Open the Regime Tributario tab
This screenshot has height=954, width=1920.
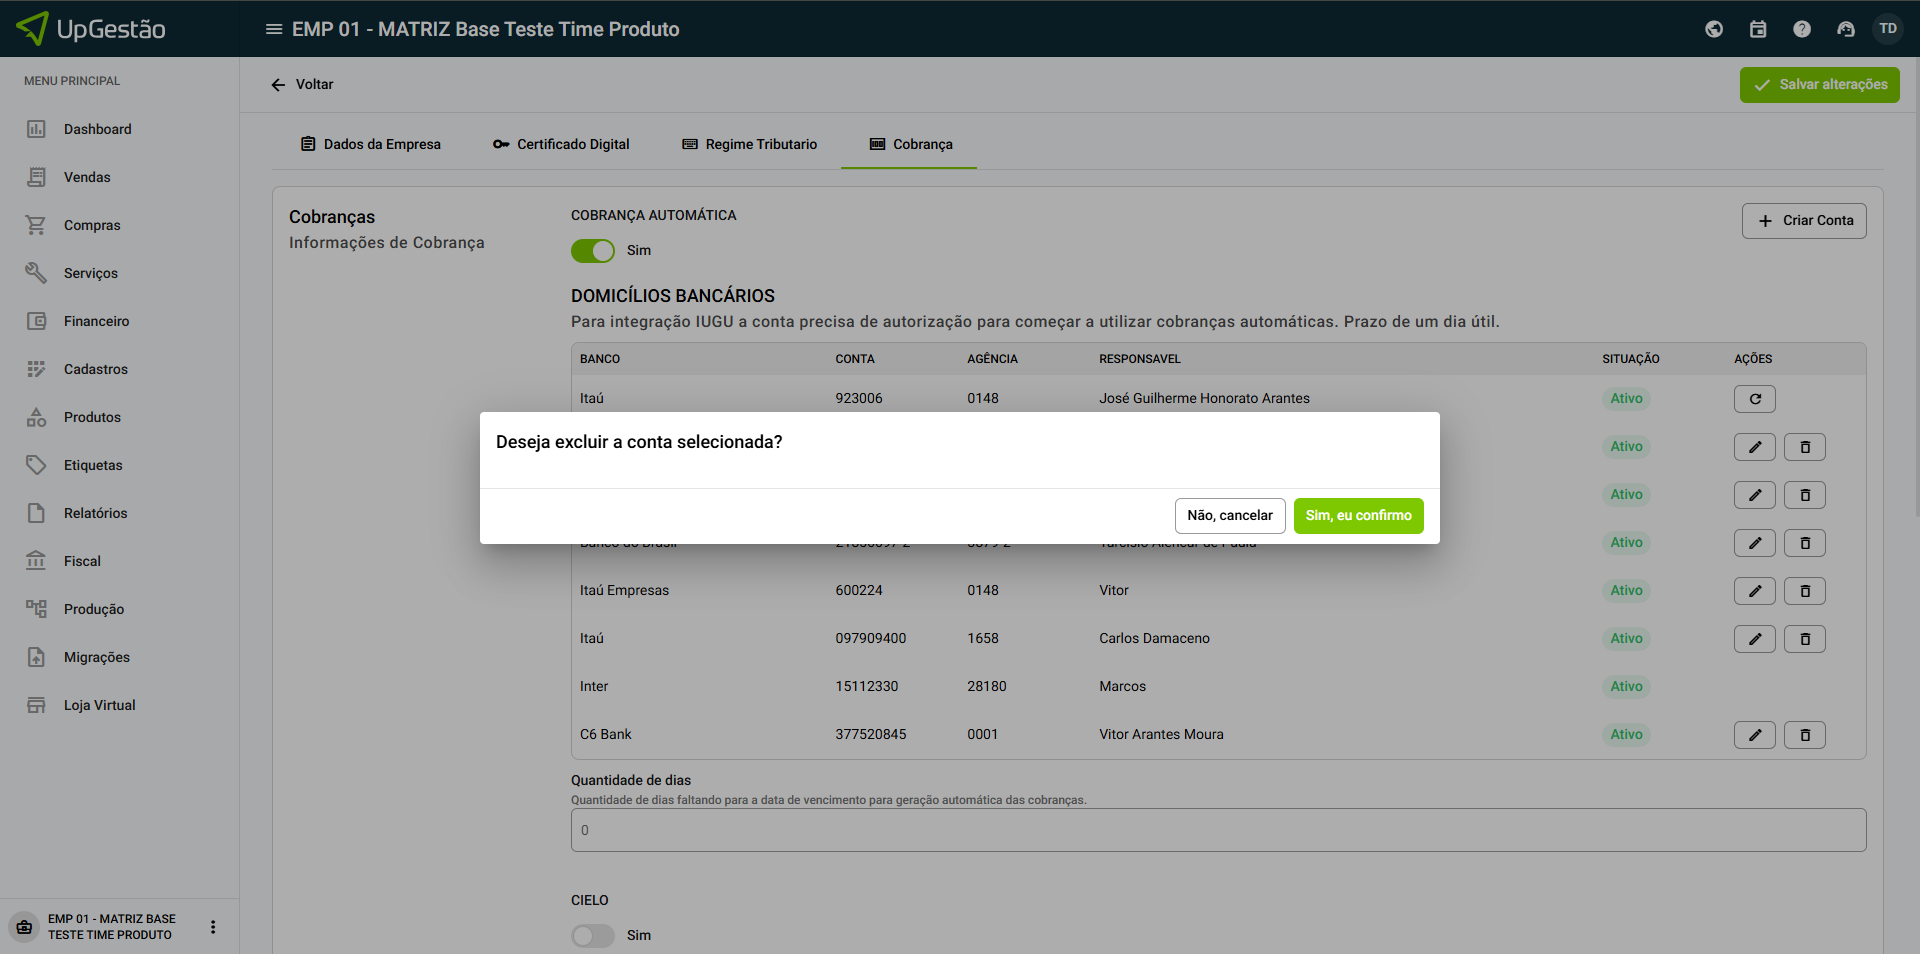click(x=749, y=144)
